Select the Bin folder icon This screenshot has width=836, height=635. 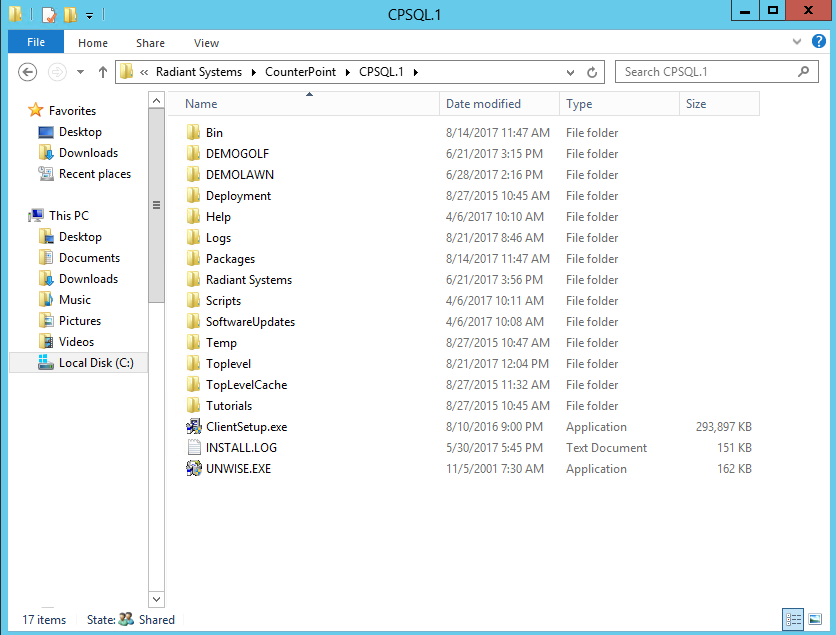[194, 132]
